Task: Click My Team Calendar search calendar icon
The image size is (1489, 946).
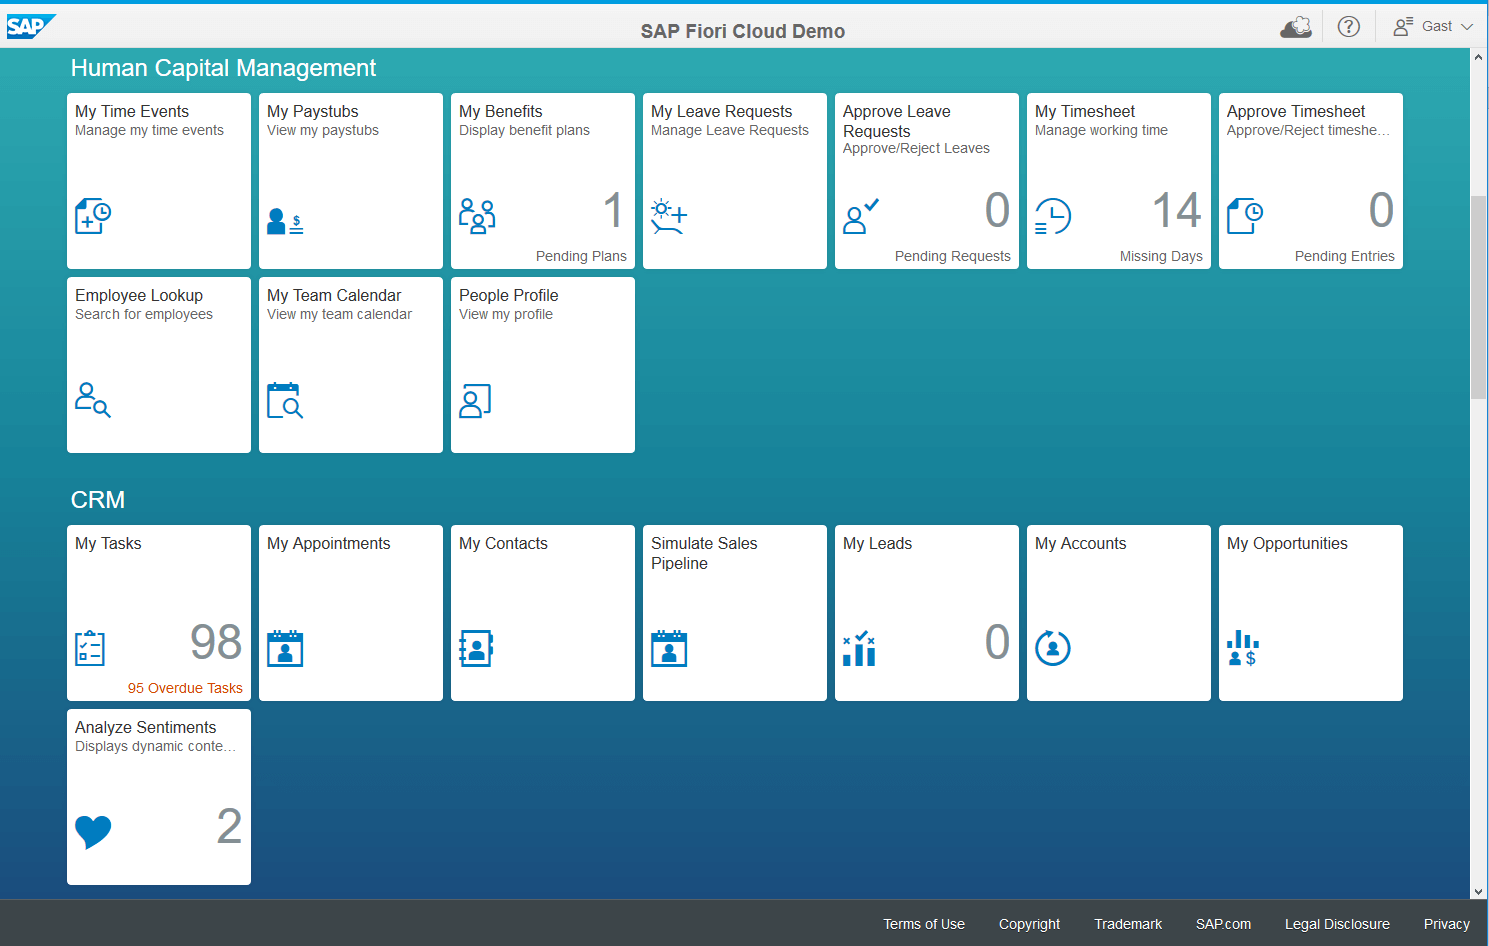Action: 285,400
